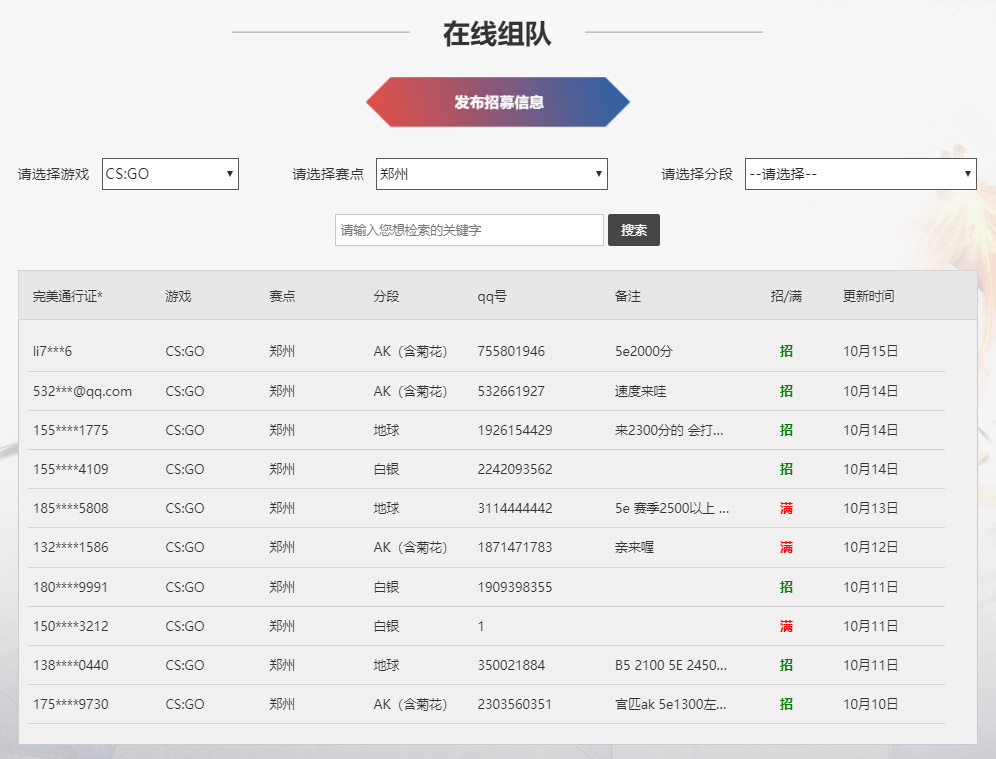
Task: Select the 更新时间 column header
Action: pos(866,295)
